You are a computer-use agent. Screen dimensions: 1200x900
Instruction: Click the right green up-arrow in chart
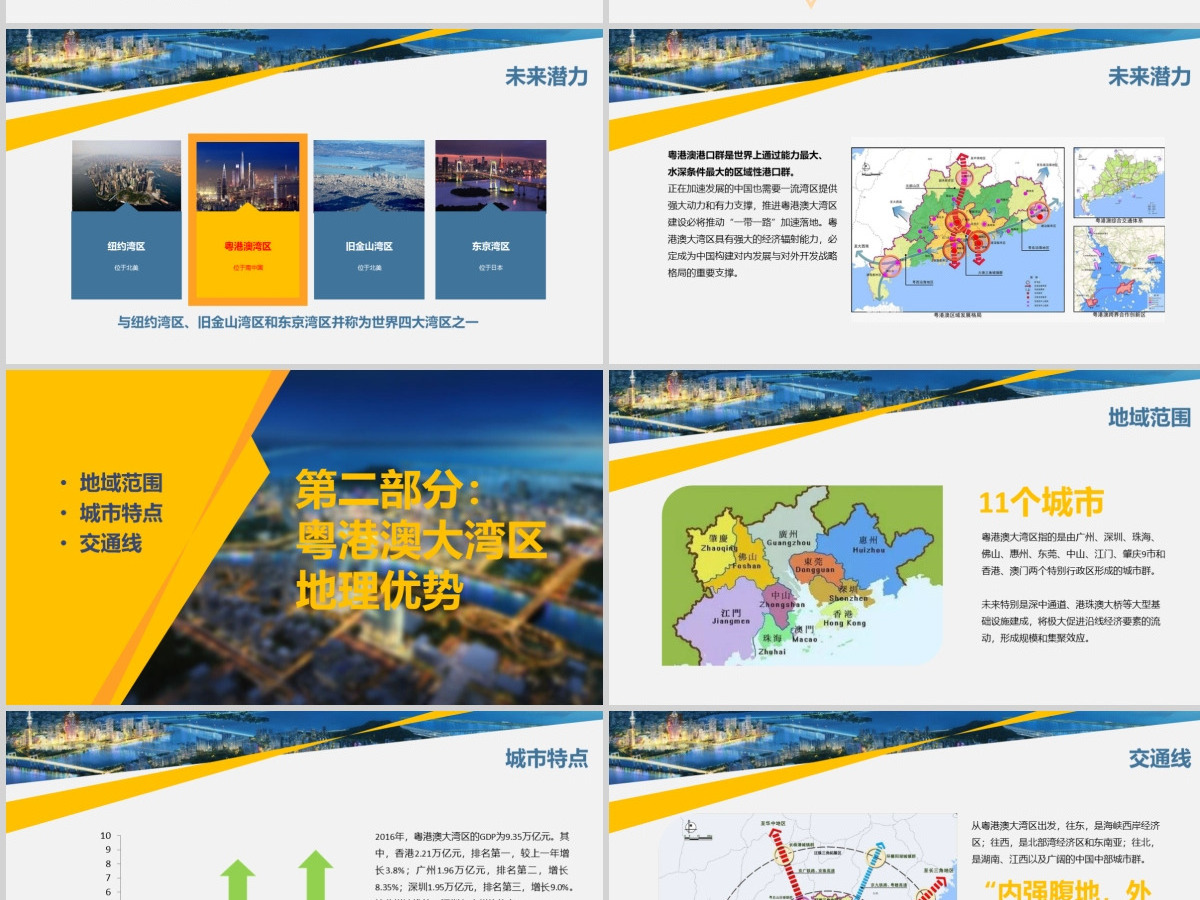click(x=315, y=875)
